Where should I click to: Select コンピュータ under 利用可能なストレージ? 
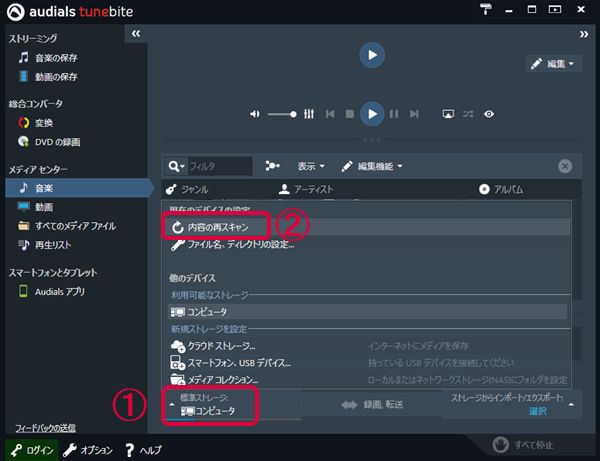(367, 312)
